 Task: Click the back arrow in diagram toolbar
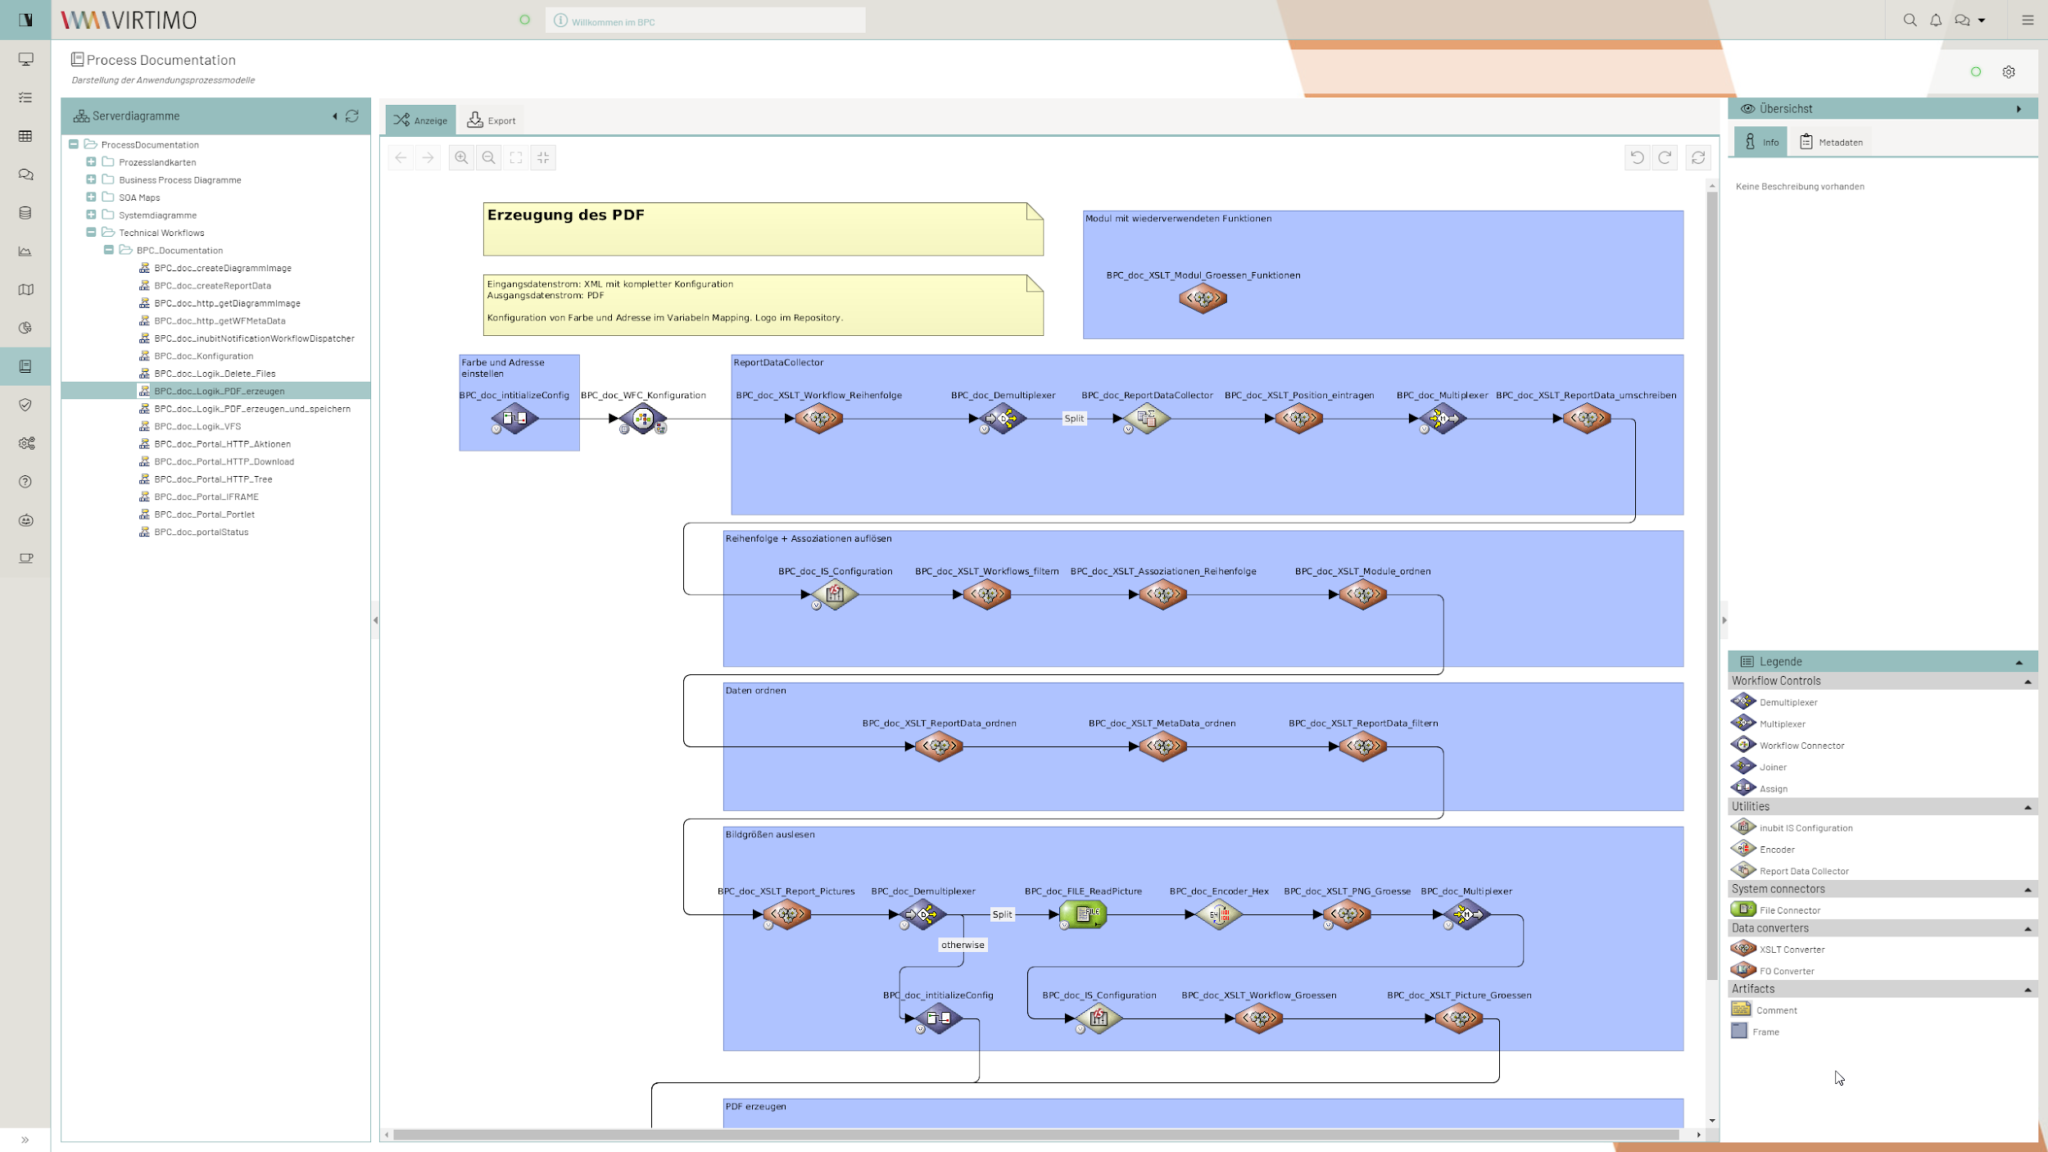400,157
